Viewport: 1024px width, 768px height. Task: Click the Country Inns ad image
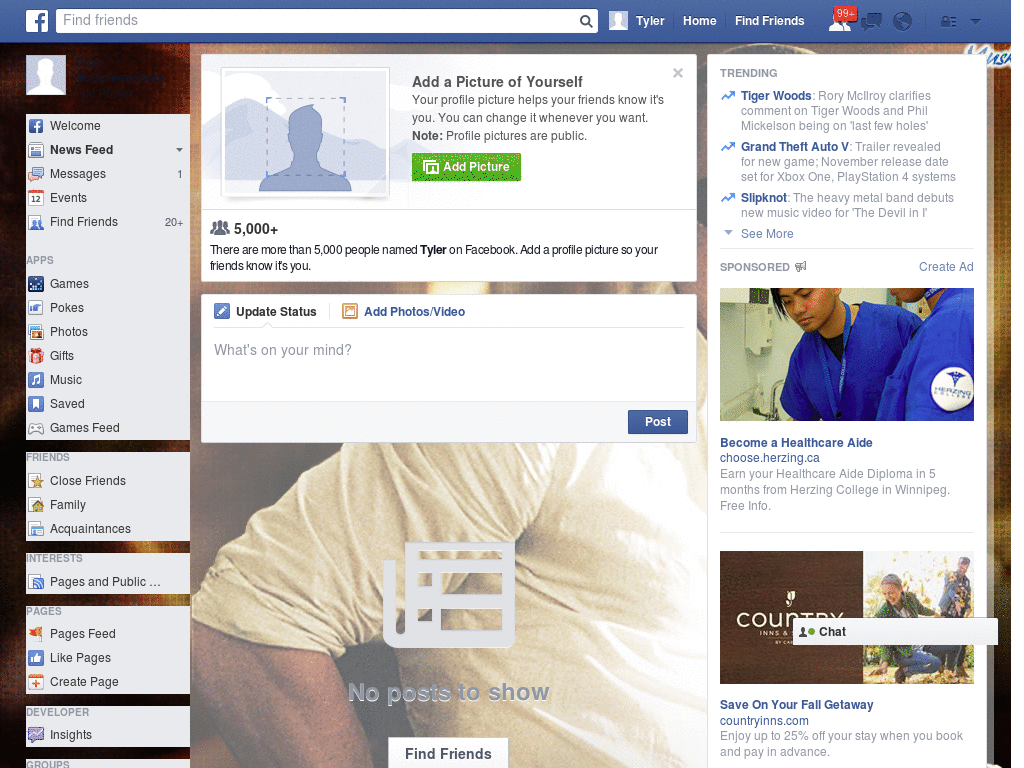point(846,617)
